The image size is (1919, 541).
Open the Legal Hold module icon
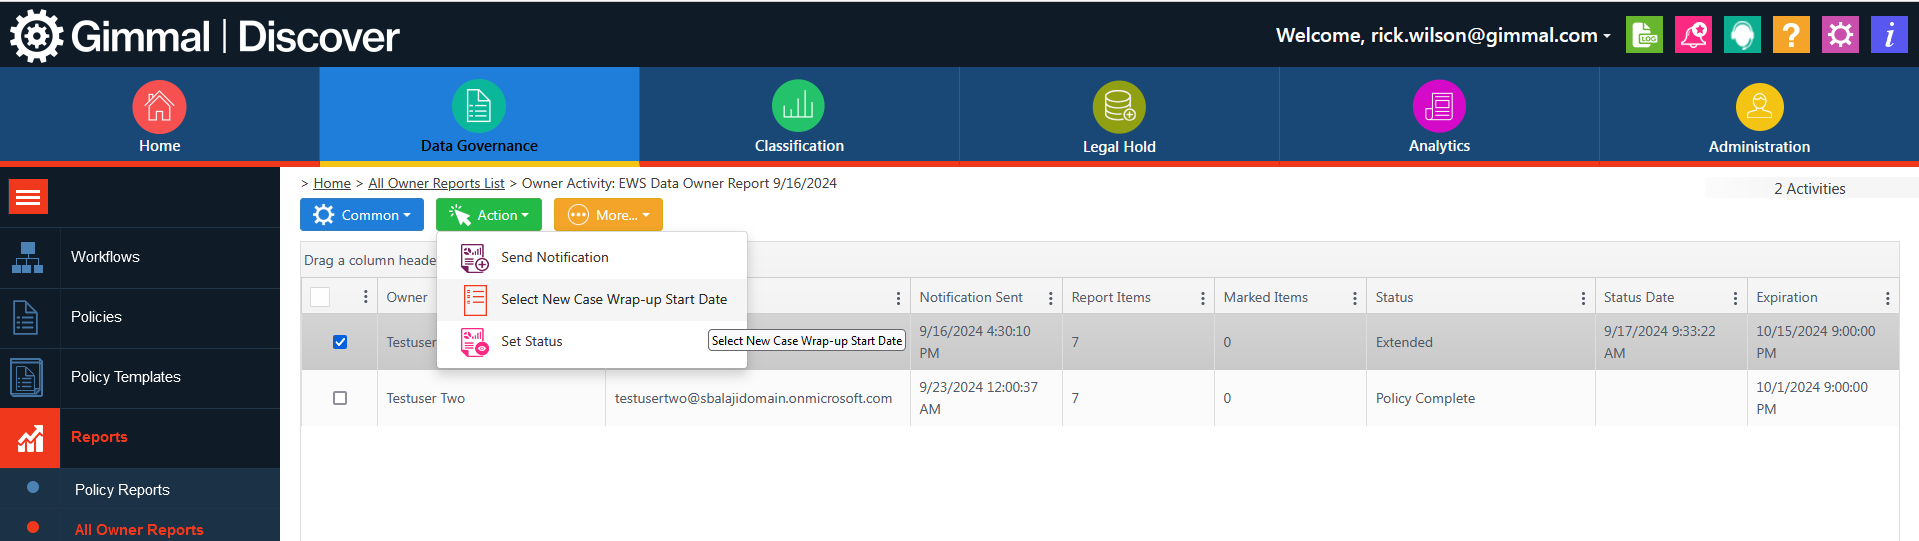click(x=1118, y=107)
